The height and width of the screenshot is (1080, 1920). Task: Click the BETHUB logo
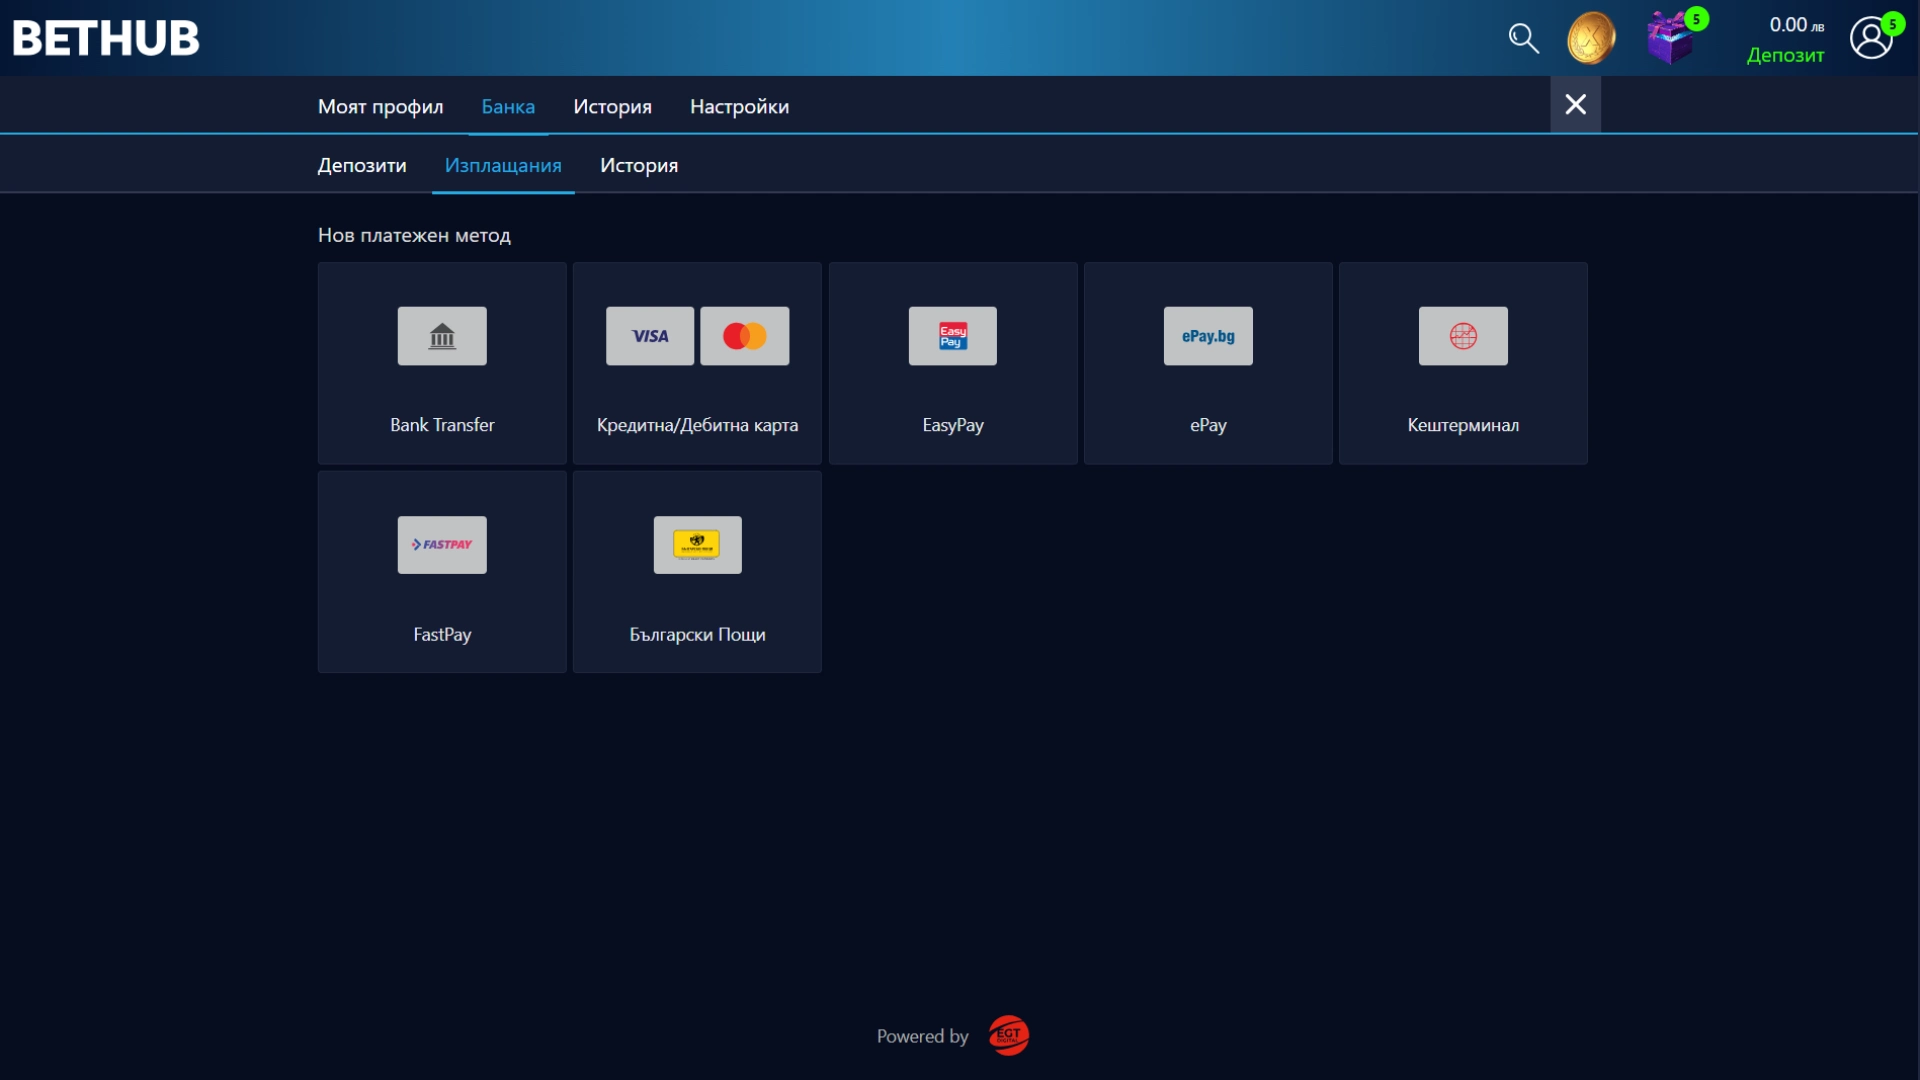click(106, 38)
